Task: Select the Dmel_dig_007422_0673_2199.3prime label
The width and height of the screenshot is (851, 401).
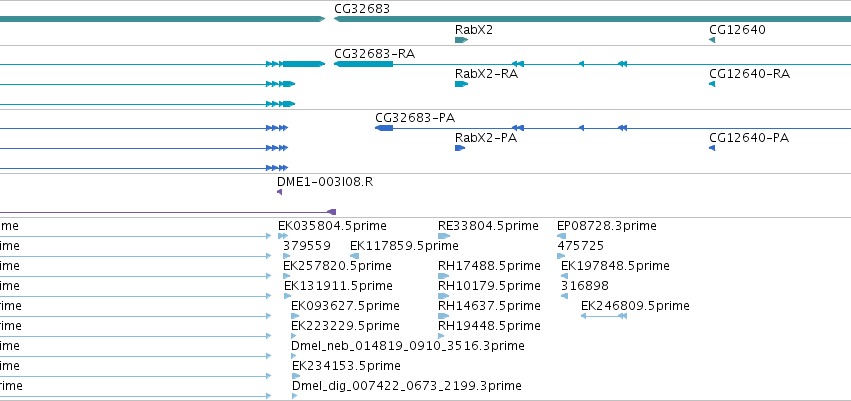Action: click(407, 386)
